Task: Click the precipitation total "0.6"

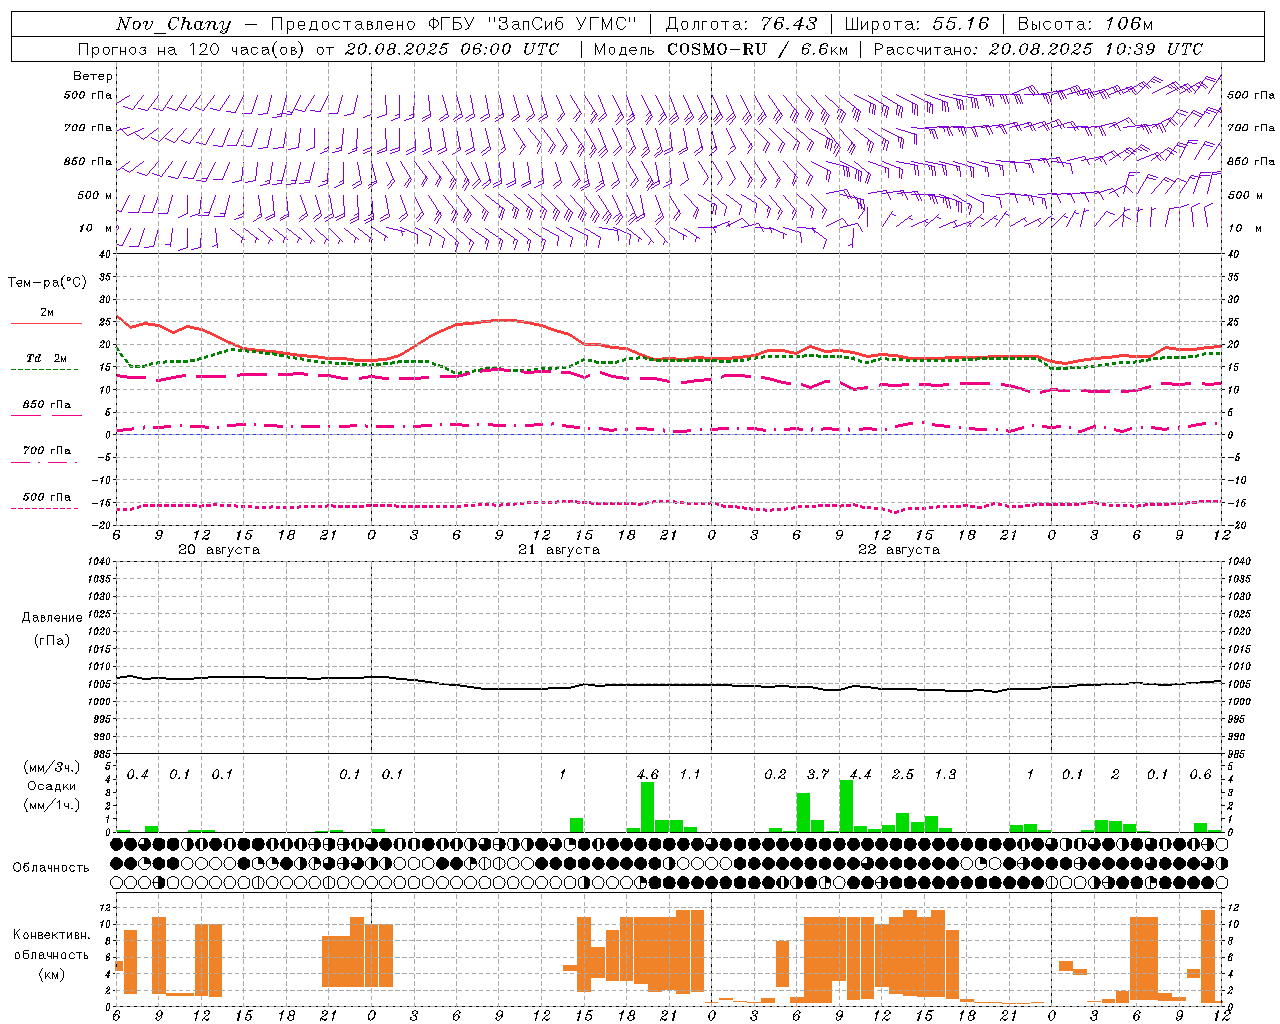Action: pos(1200,774)
